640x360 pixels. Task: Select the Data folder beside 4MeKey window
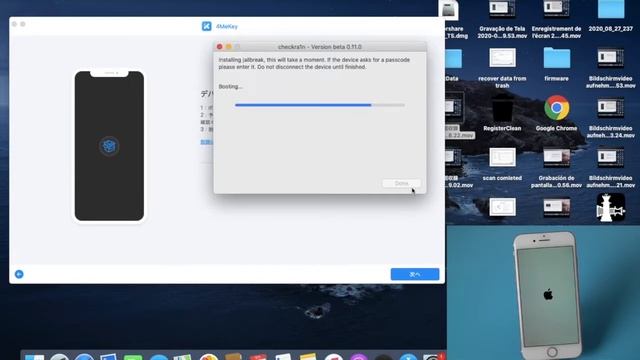coord(453,59)
